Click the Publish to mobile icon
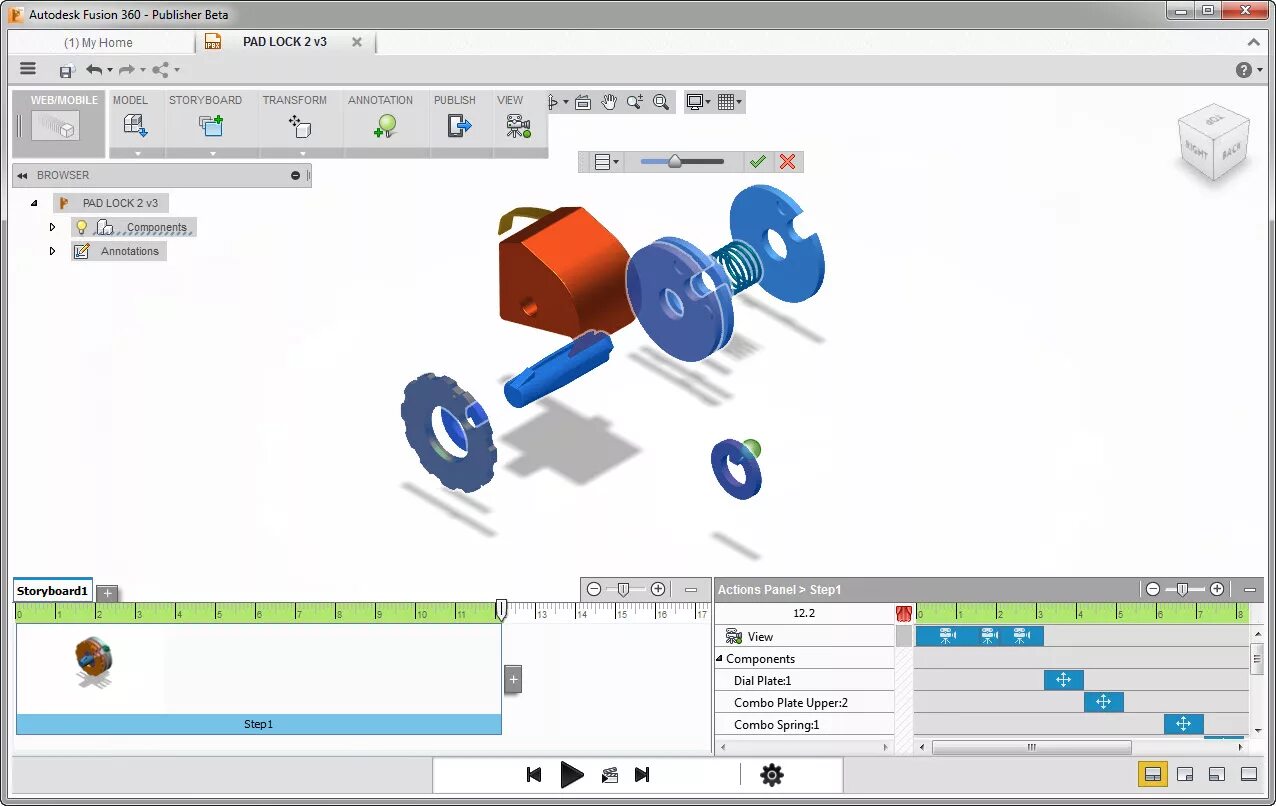 (x=459, y=126)
